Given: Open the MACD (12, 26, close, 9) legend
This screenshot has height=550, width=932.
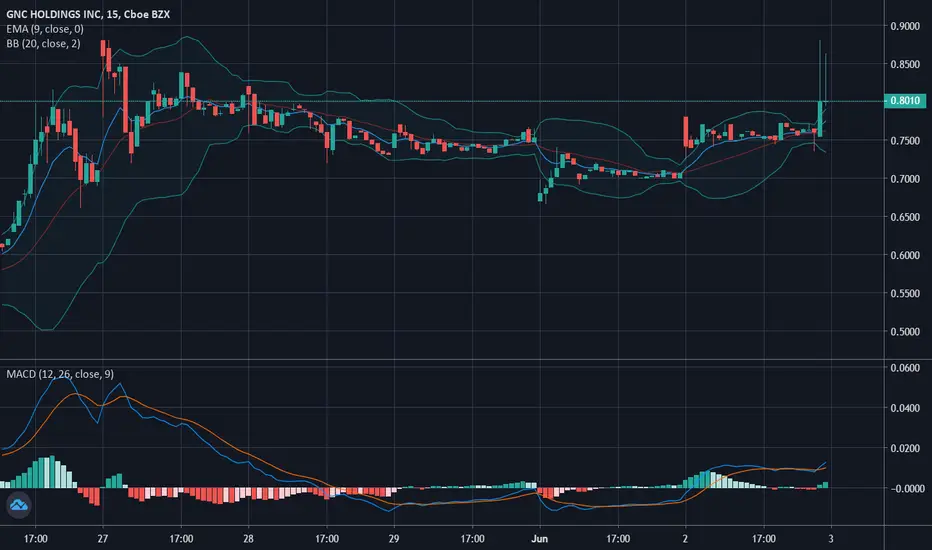Looking at the screenshot, I should point(60,374).
